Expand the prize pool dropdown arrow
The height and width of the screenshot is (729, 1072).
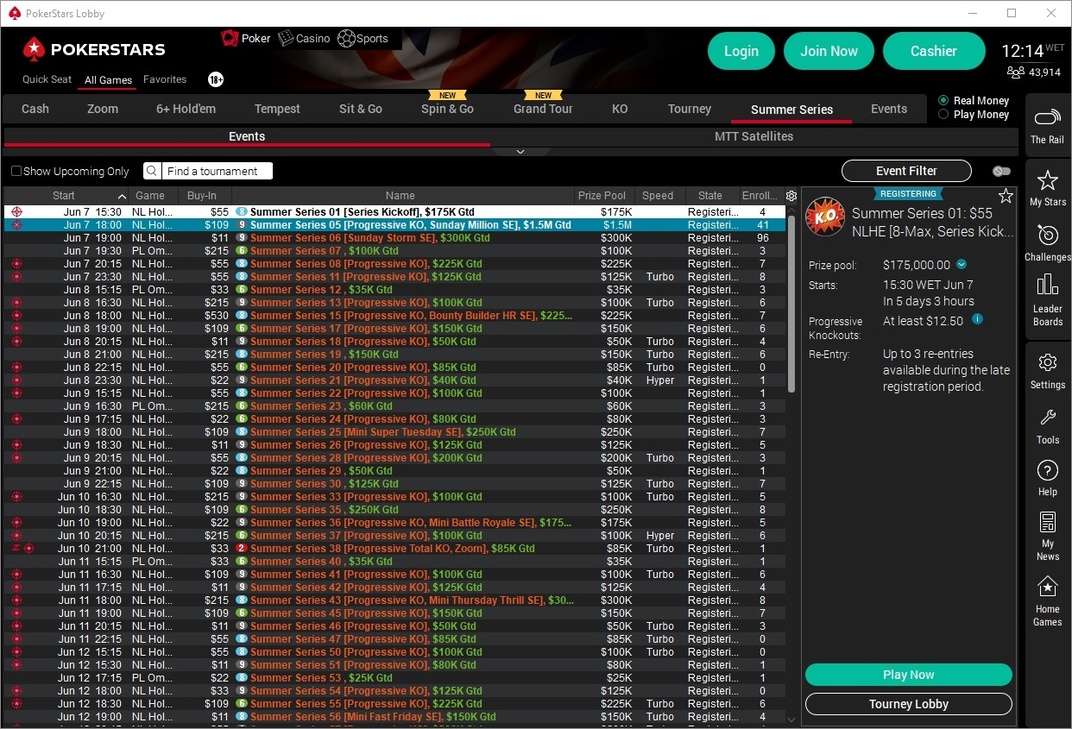962,265
